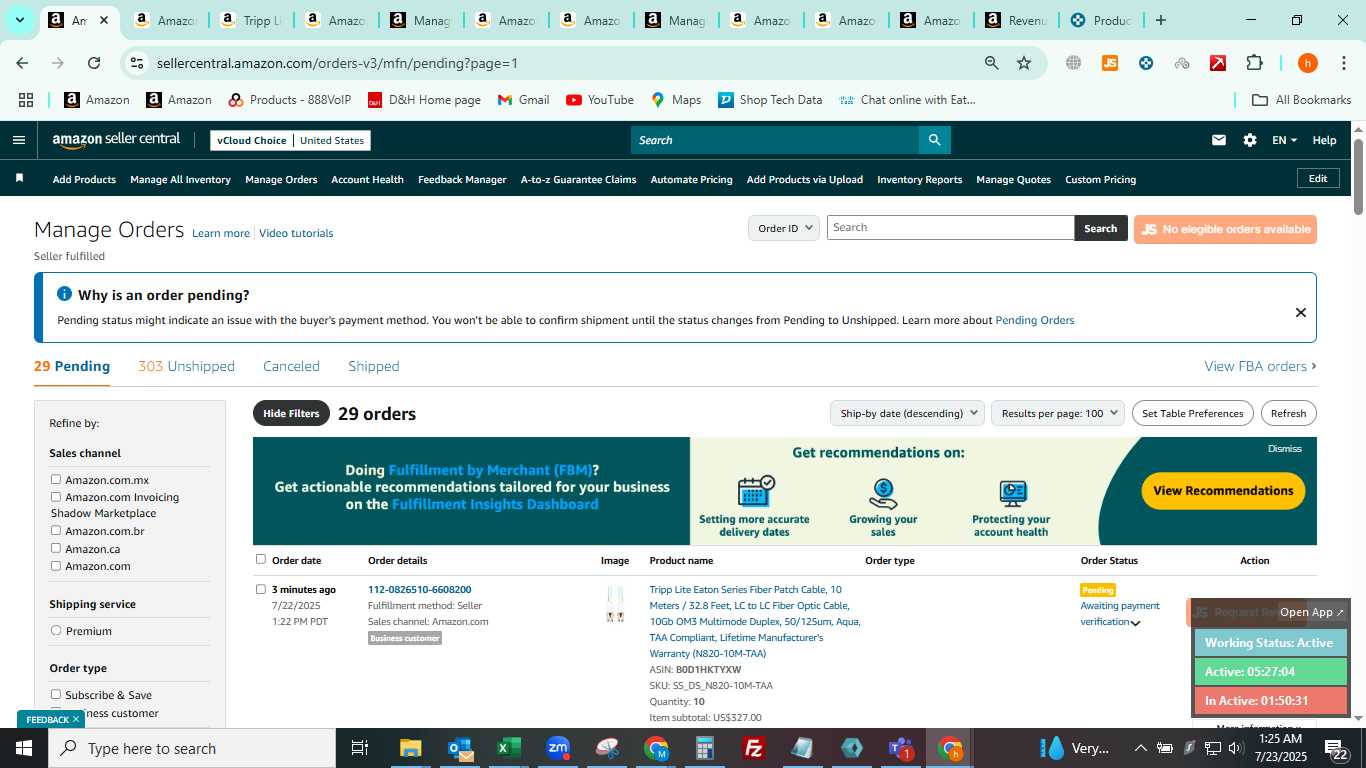
Task: Open the Windows Start menu
Action: (23, 748)
